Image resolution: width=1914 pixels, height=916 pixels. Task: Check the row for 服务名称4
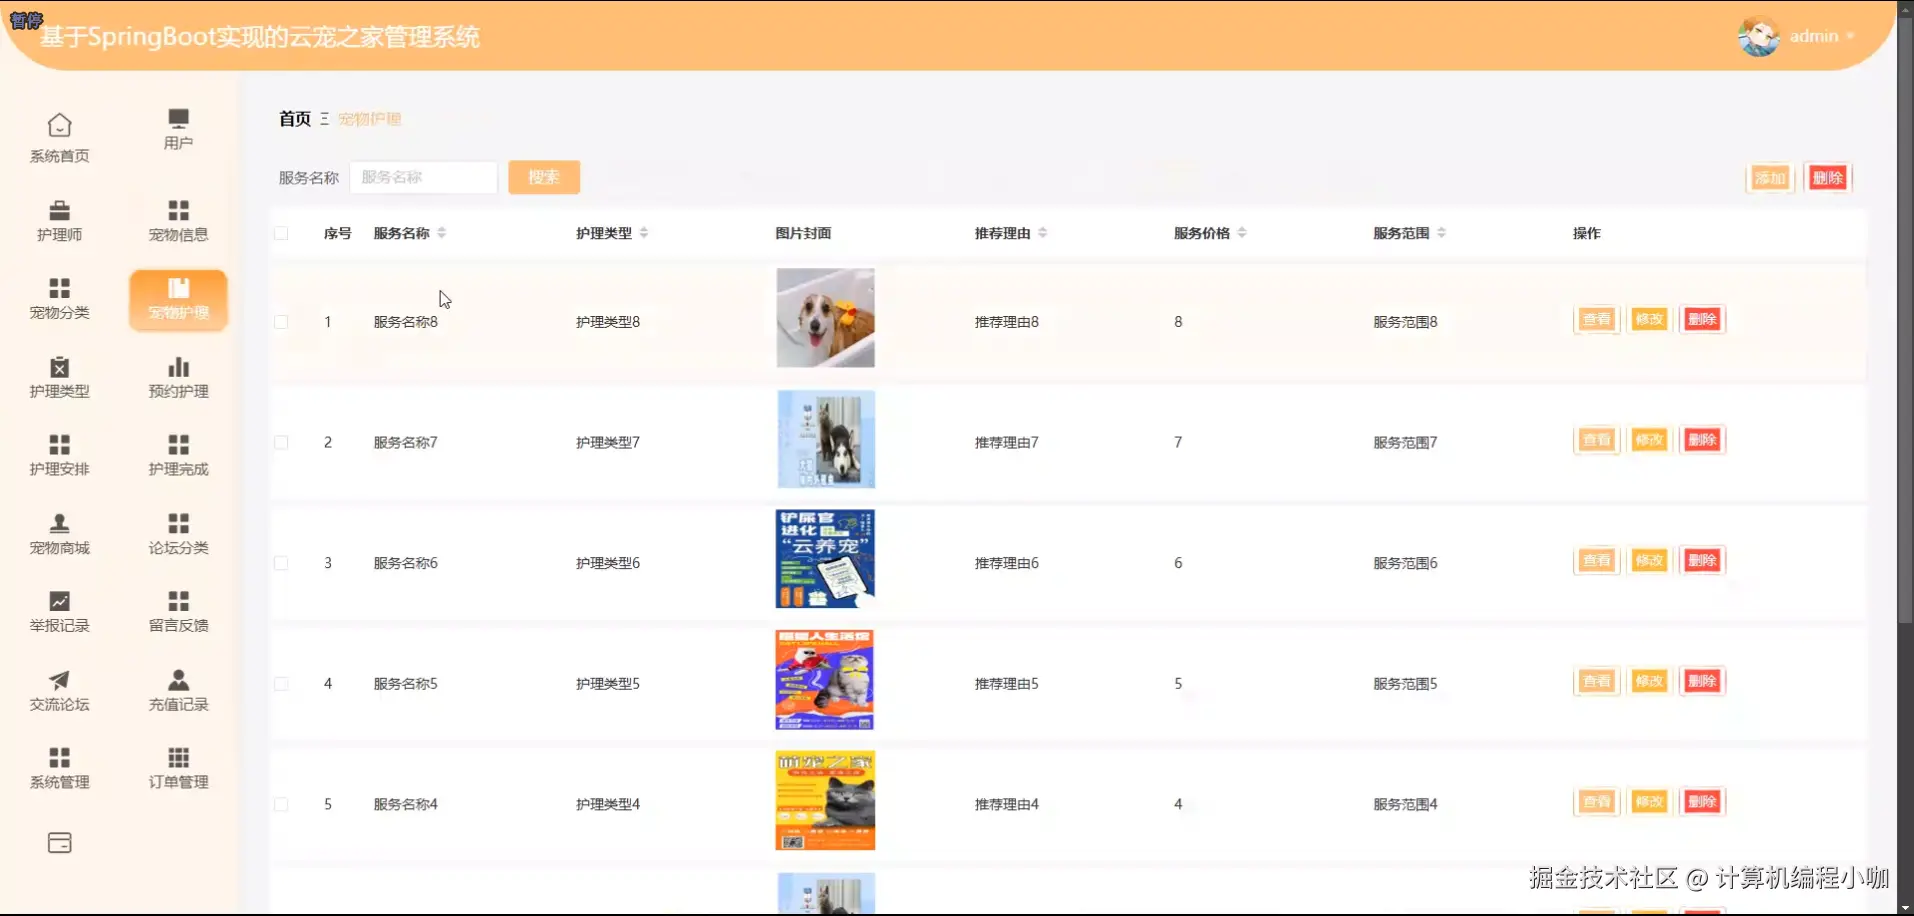(x=281, y=804)
